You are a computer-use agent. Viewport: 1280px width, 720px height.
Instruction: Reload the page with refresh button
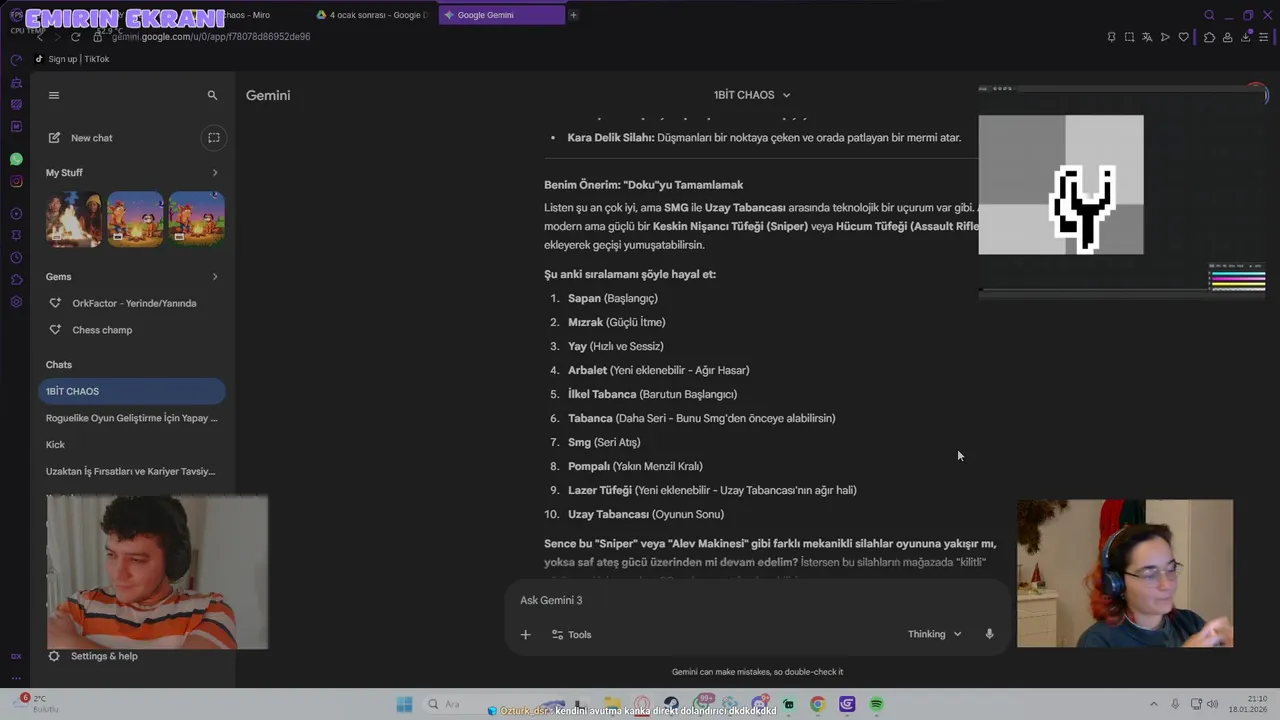click(75, 37)
